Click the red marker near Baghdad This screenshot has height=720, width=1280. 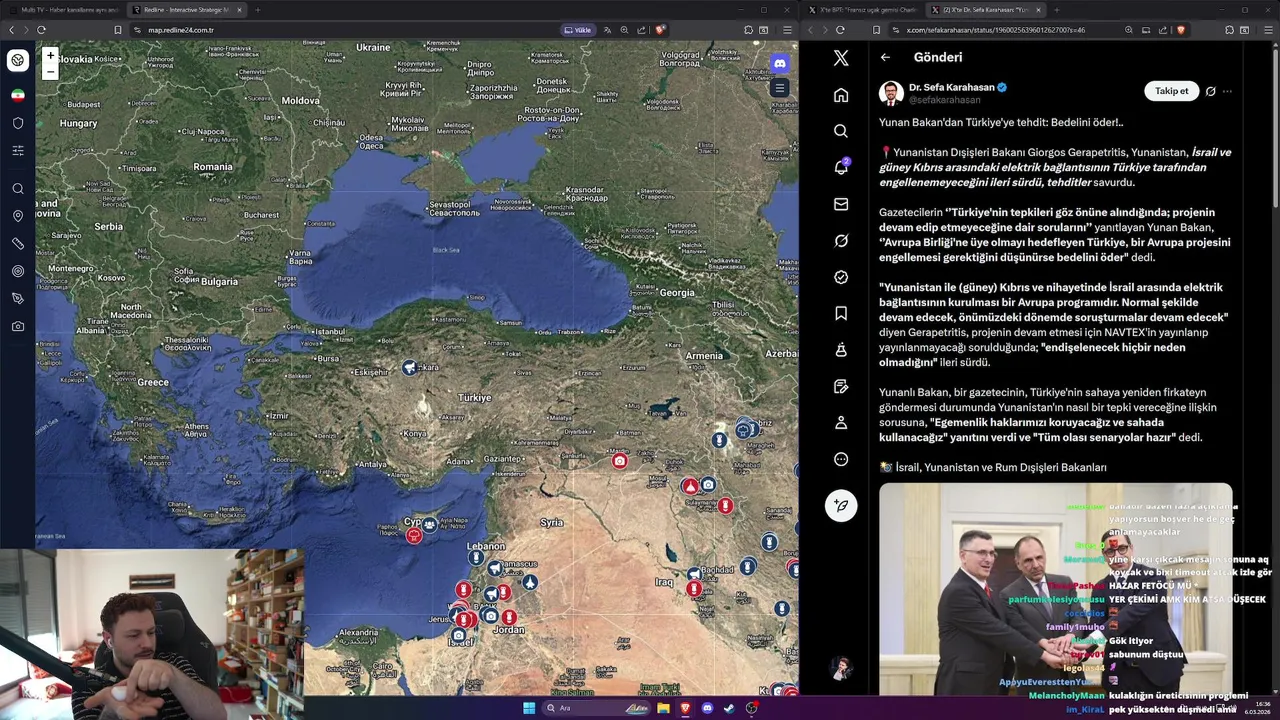click(x=694, y=589)
